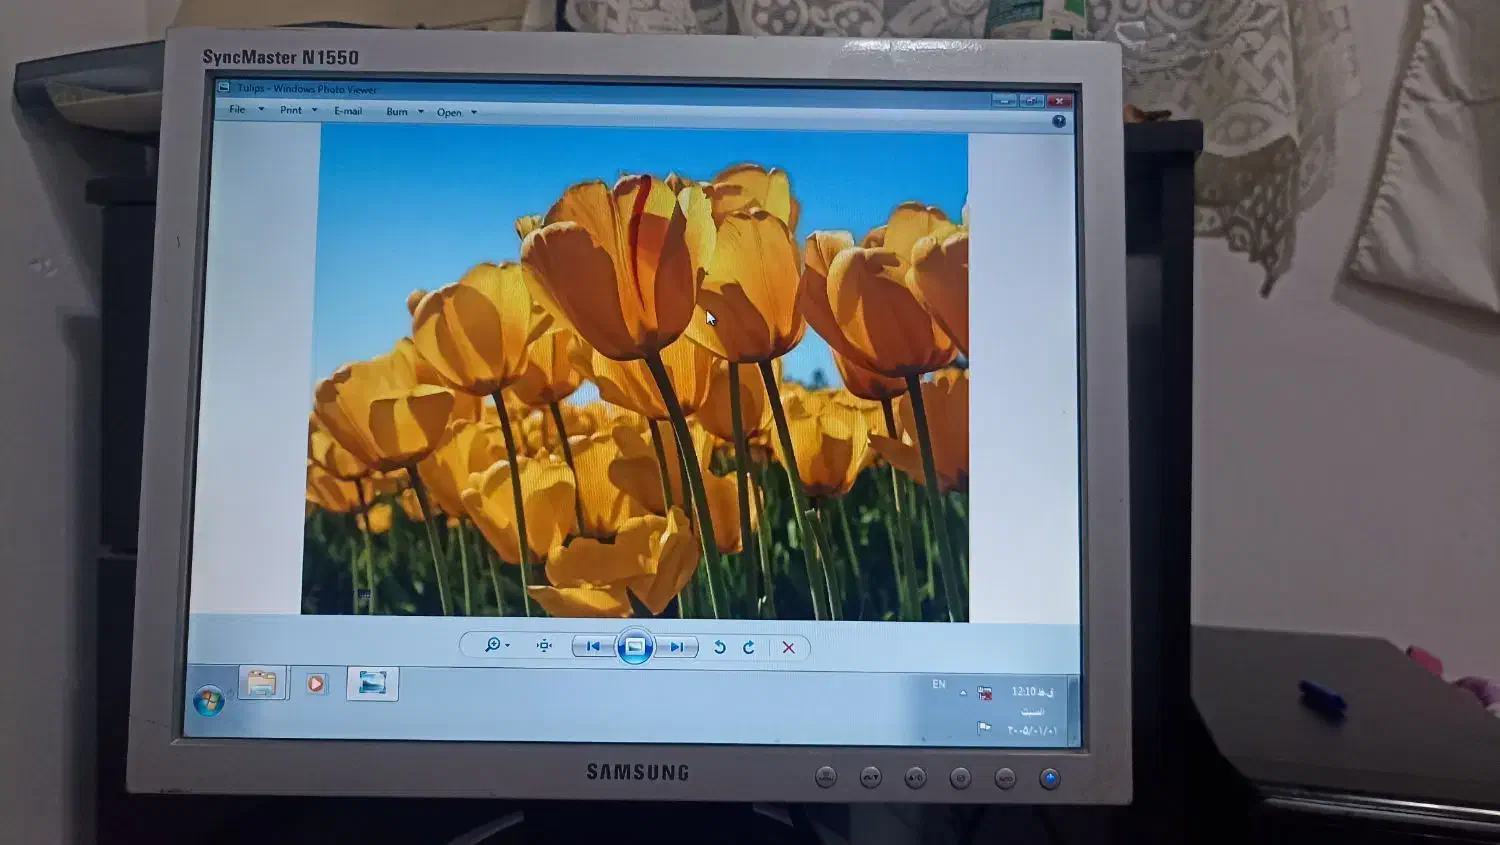Expand the Burn dropdown menu

point(404,111)
